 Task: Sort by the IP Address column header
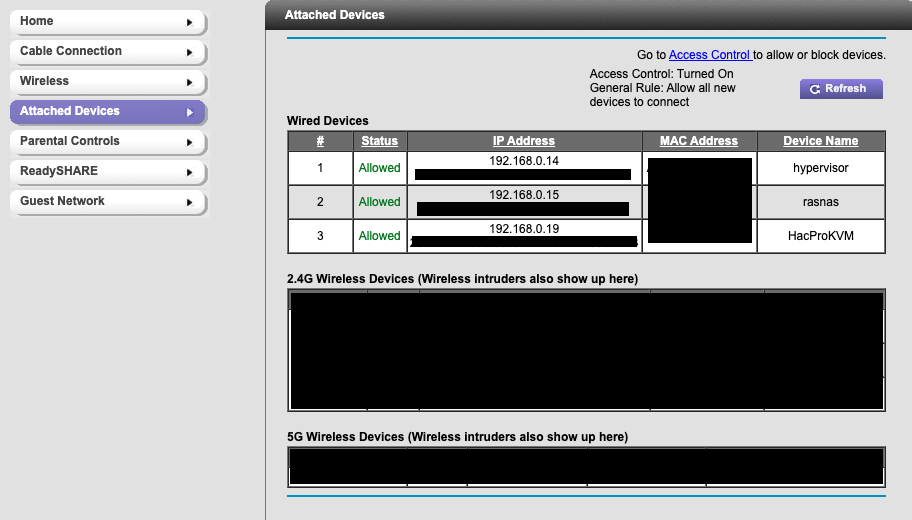click(x=523, y=141)
